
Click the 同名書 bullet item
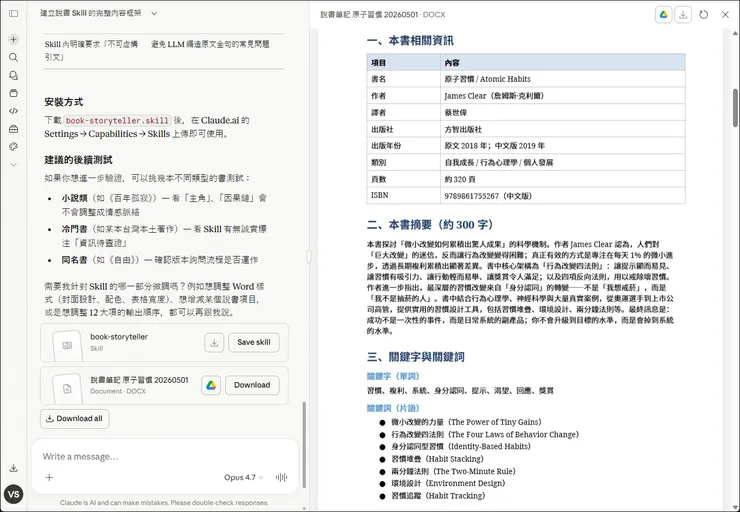(160, 260)
